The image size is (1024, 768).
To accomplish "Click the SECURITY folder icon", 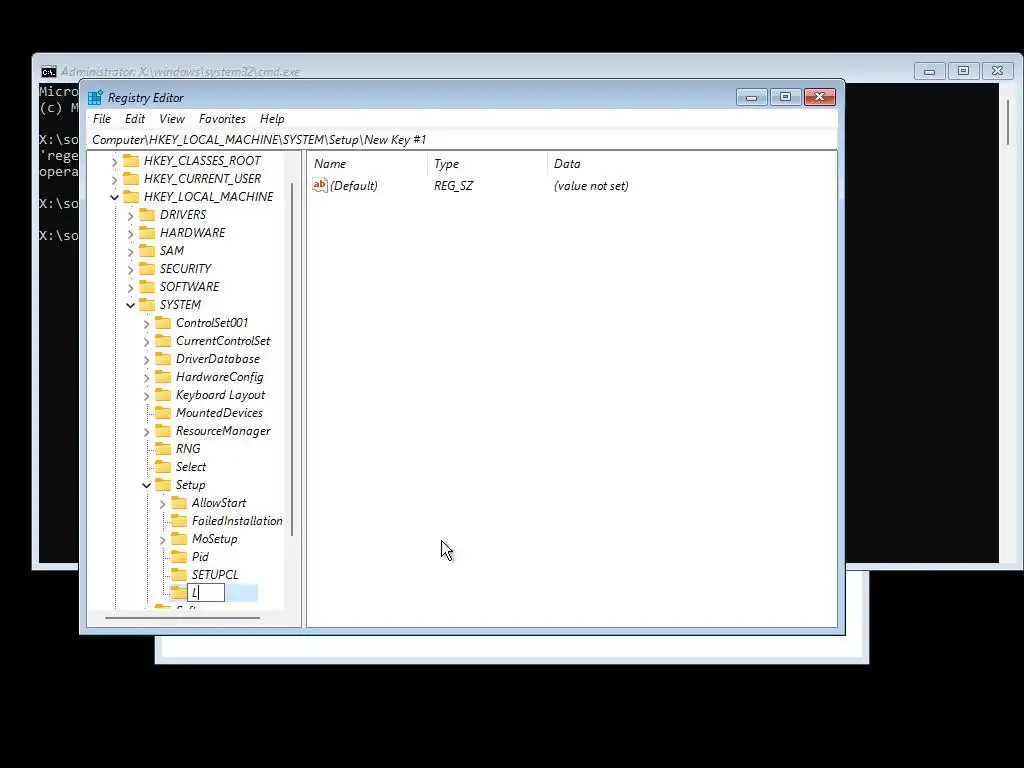I will click(x=148, y=268).
